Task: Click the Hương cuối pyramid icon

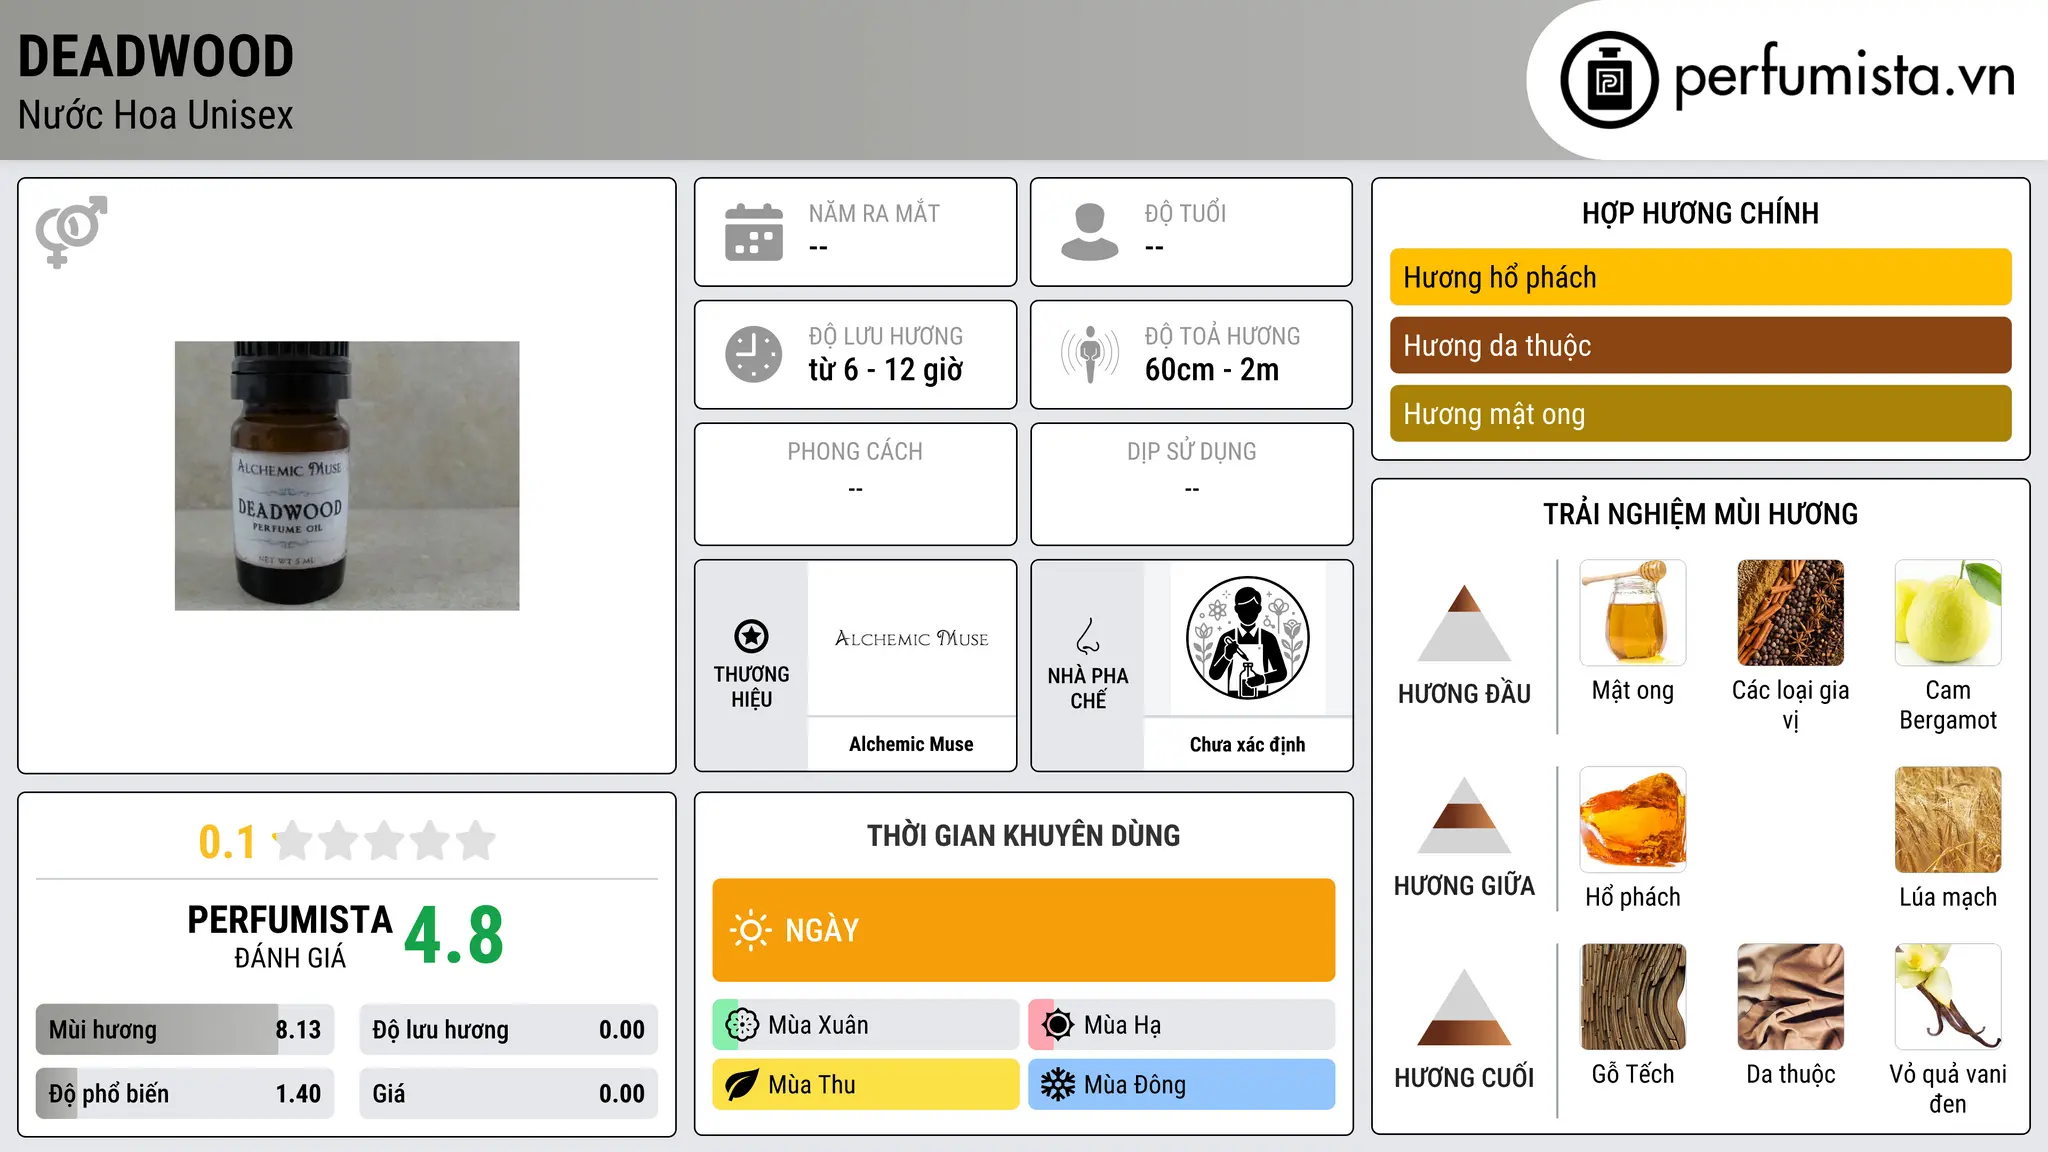Action: point(1464,1007)
